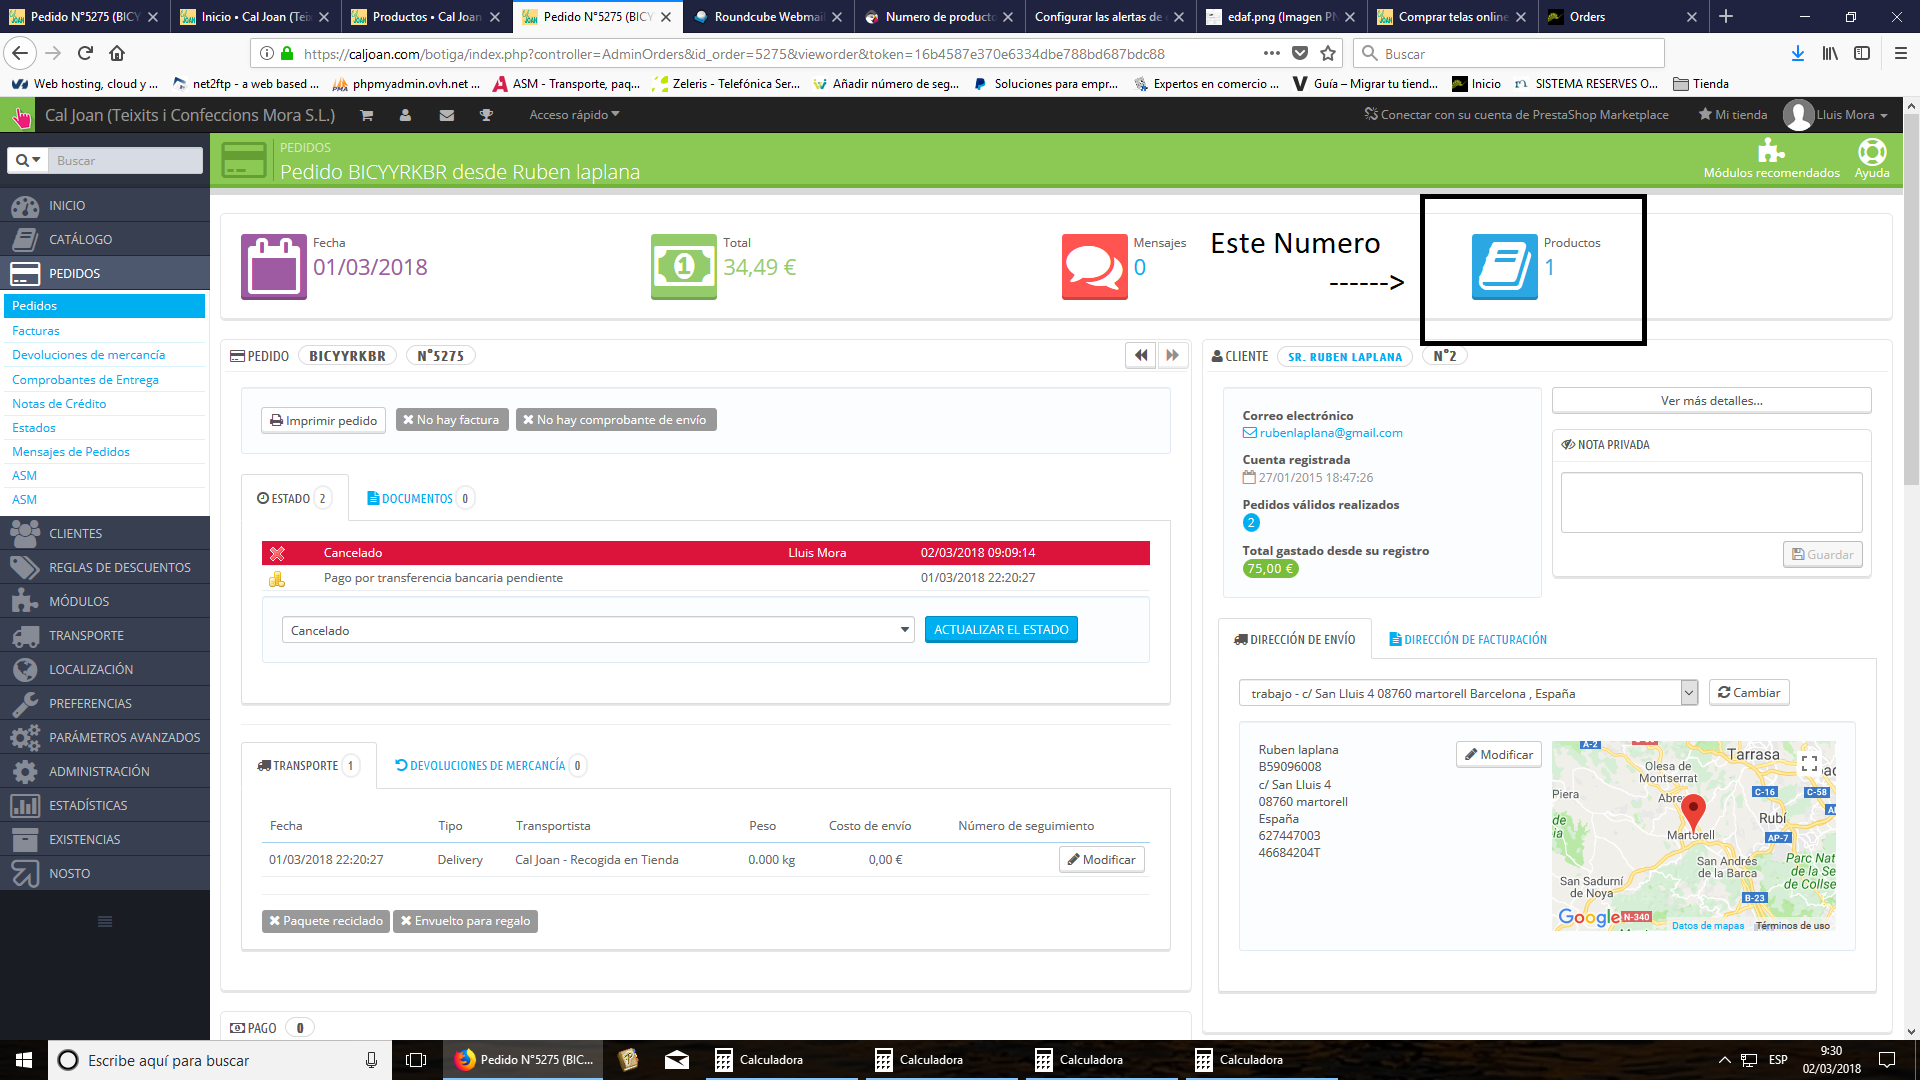Open the order status Cancelado dropdown
Screen dimensions: 1920x1080
click(x=597, y=630)
